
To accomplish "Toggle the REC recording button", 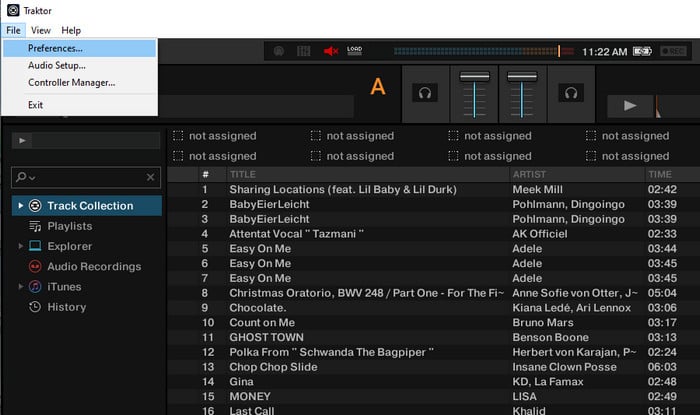I will [x=673, y=51].
